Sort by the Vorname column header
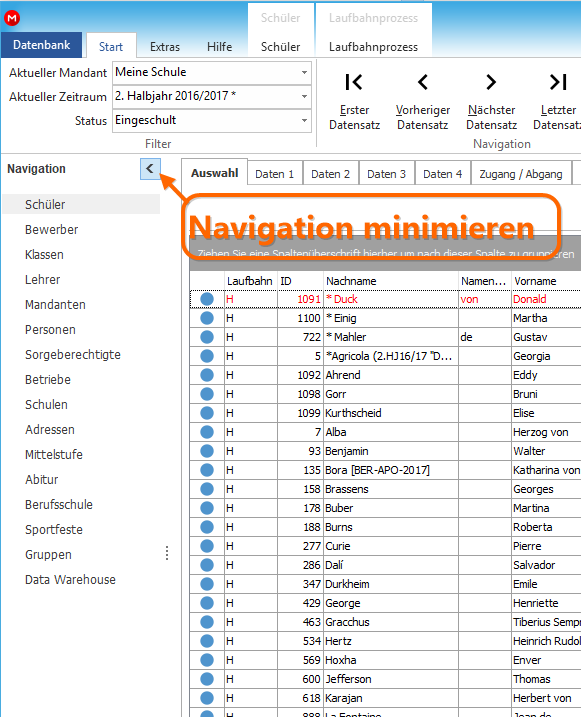The image size is (581, 717). point(546,281)
